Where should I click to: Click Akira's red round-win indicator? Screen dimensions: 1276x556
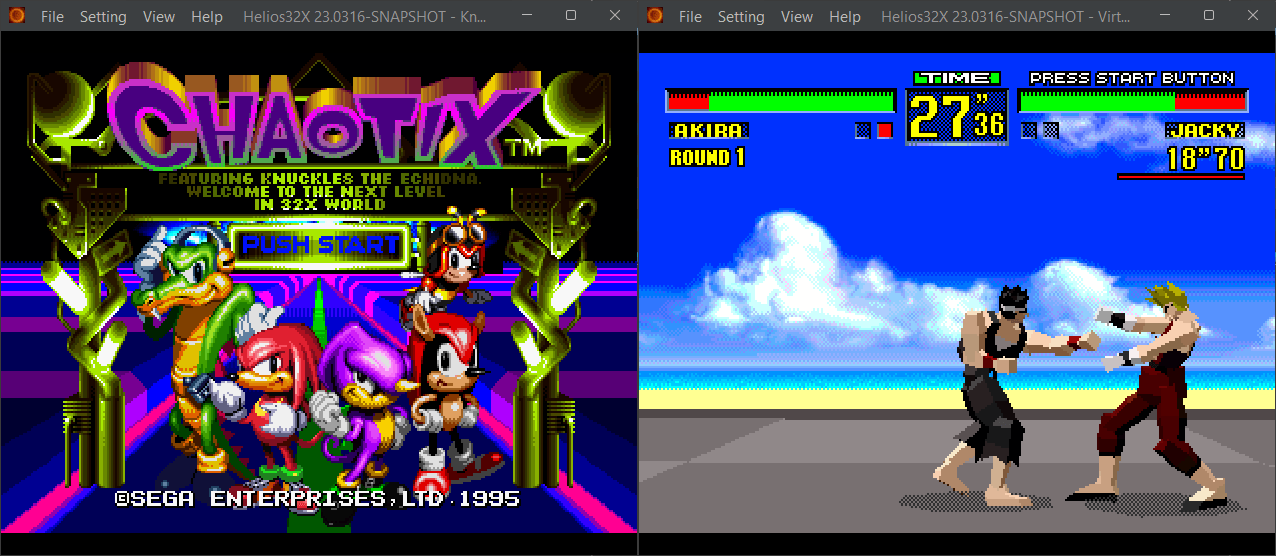884,130
